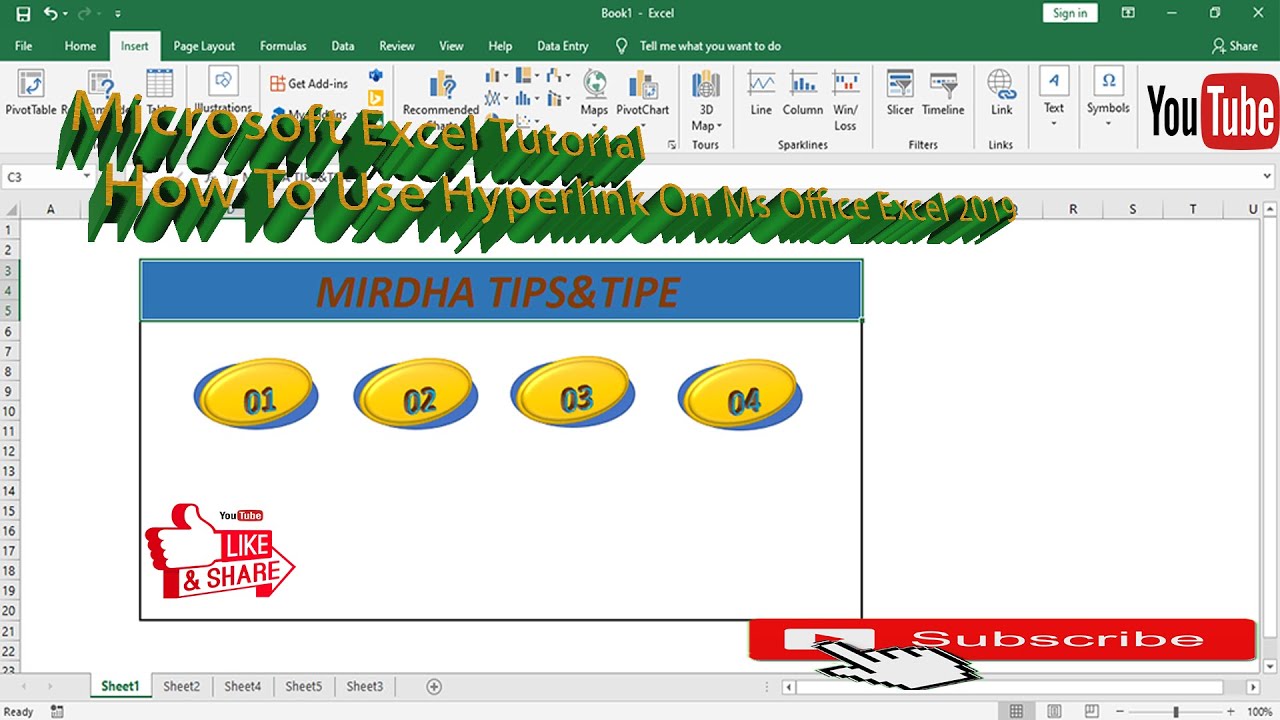1280x720 pixels.
Task: Open Customize Quick Access Toolbar dropdown
Action: [x=118, y=14]
